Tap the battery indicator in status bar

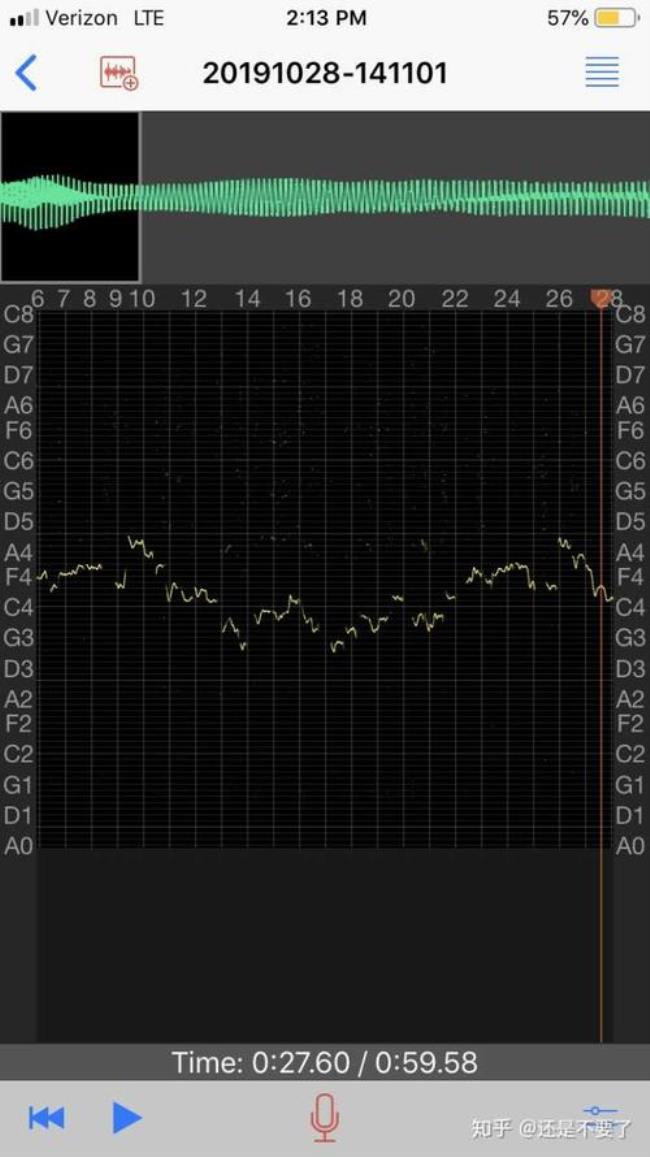coord(616,18)
